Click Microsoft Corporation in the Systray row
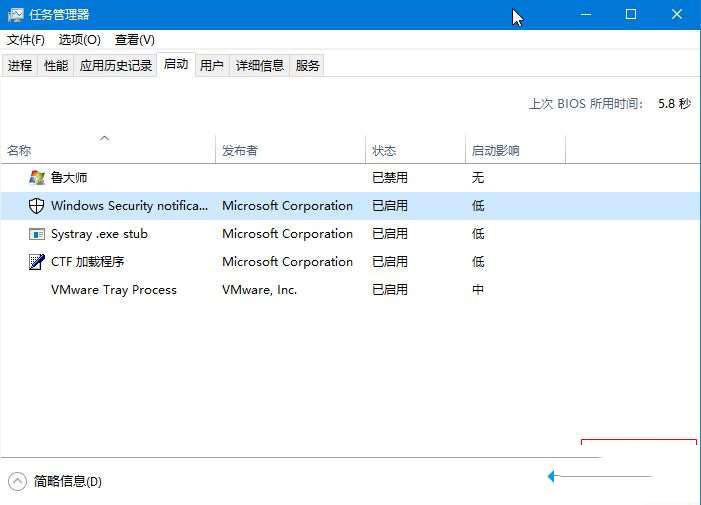The width and height of the screenshot is (701, 505). pos(287,234)
